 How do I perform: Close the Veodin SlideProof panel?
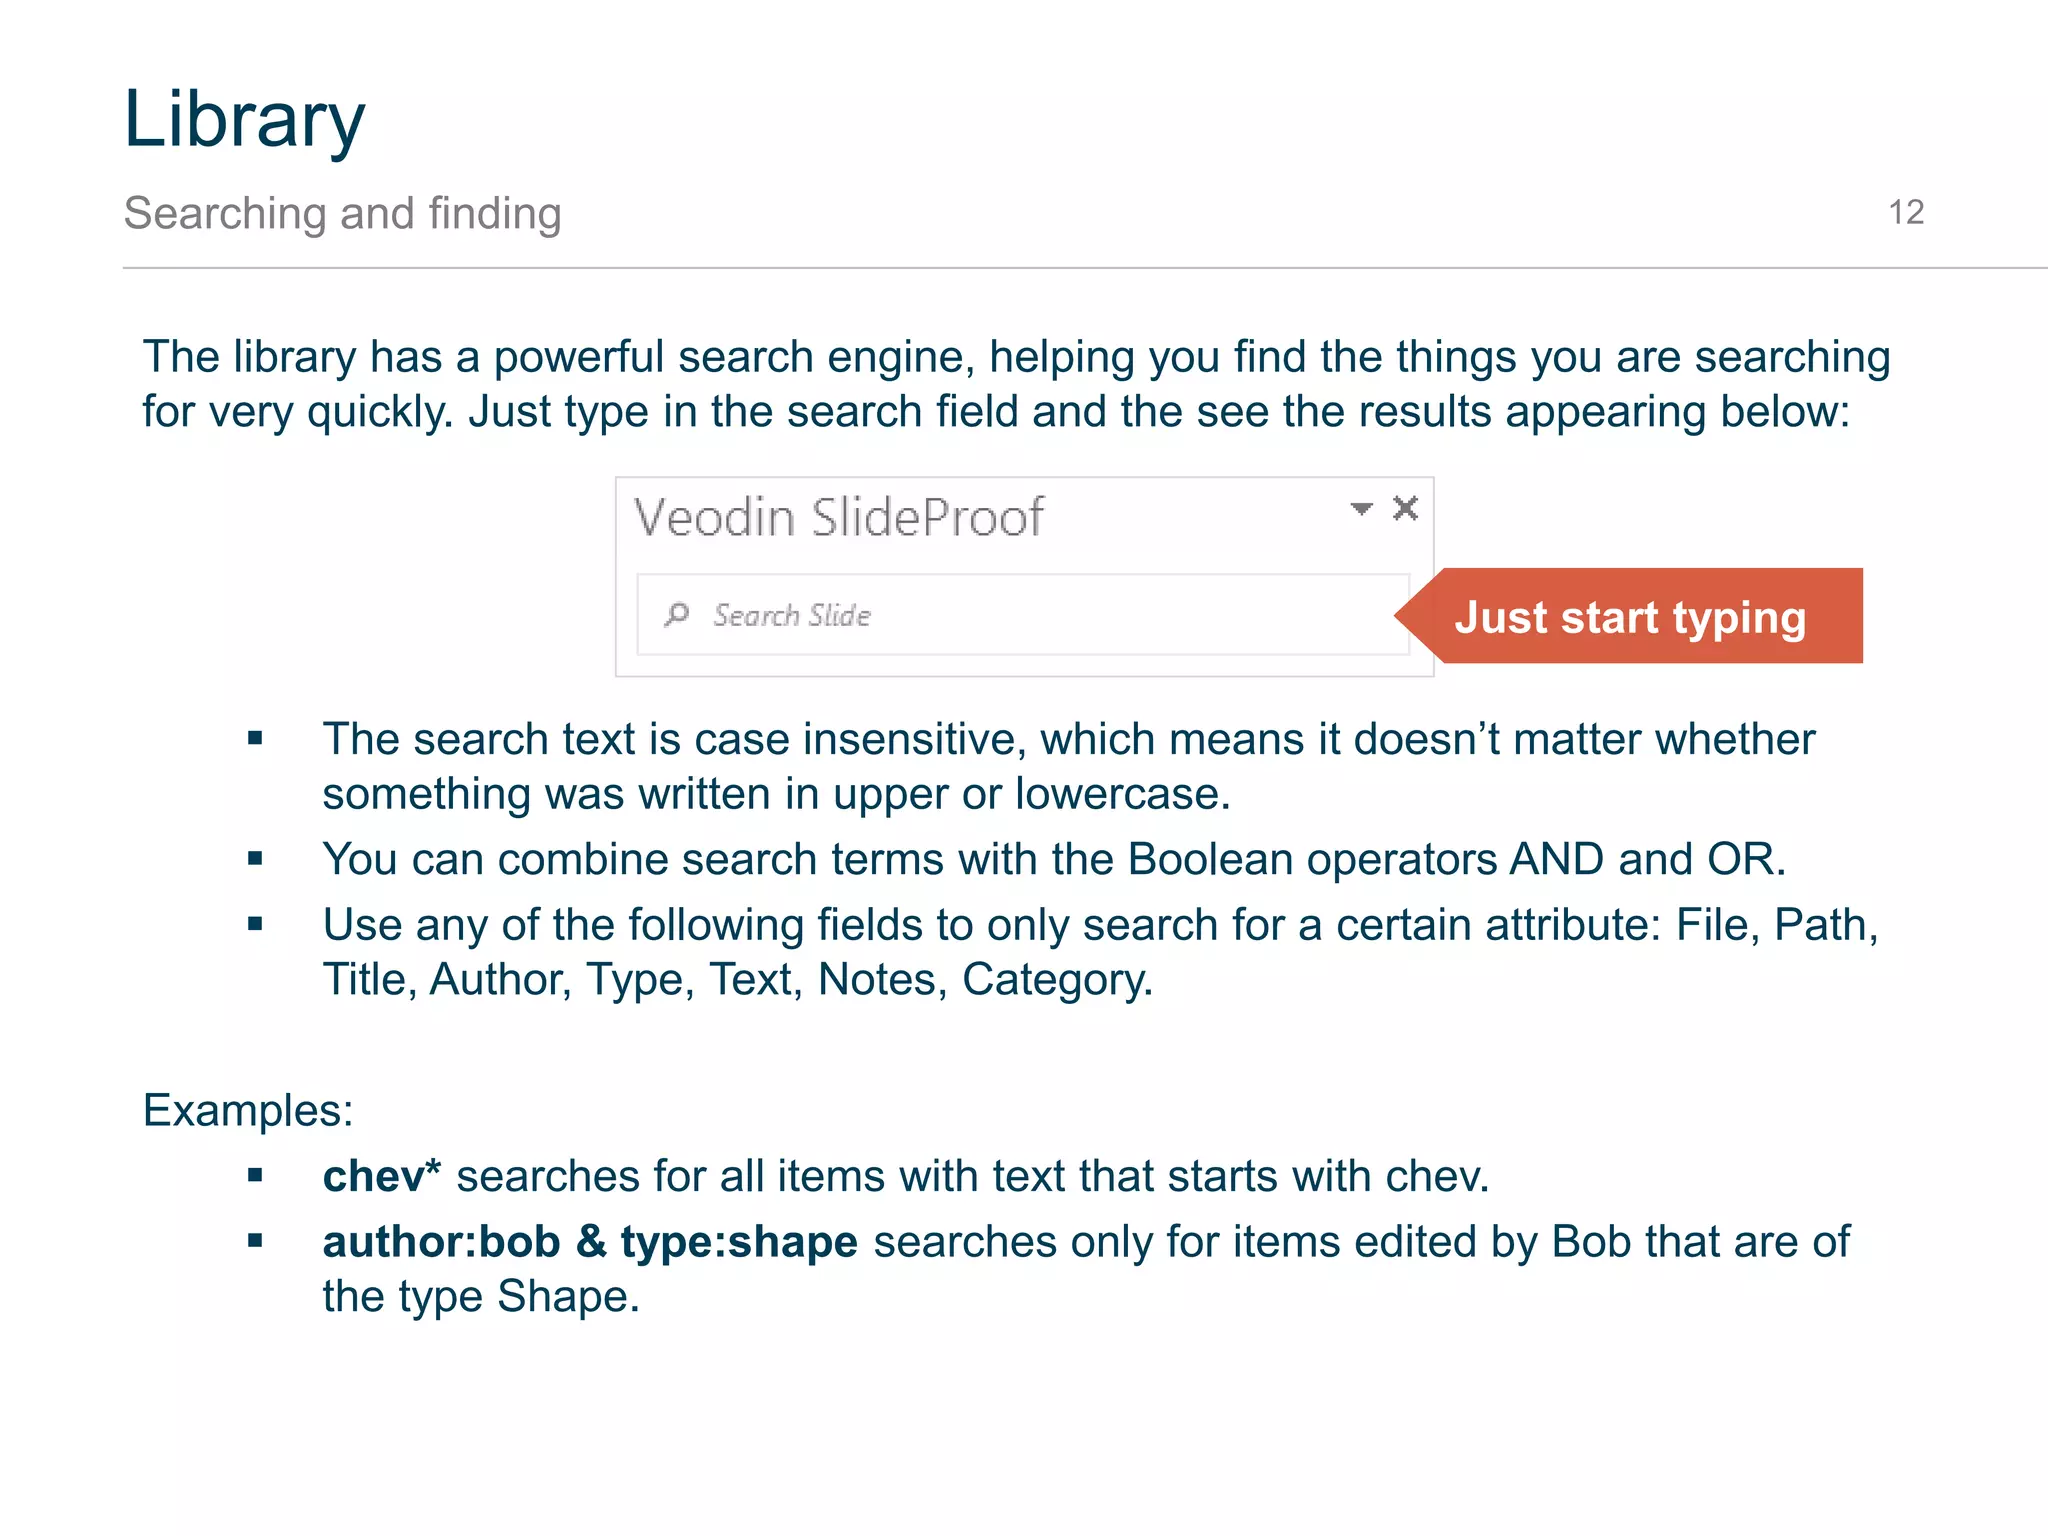1405,509
